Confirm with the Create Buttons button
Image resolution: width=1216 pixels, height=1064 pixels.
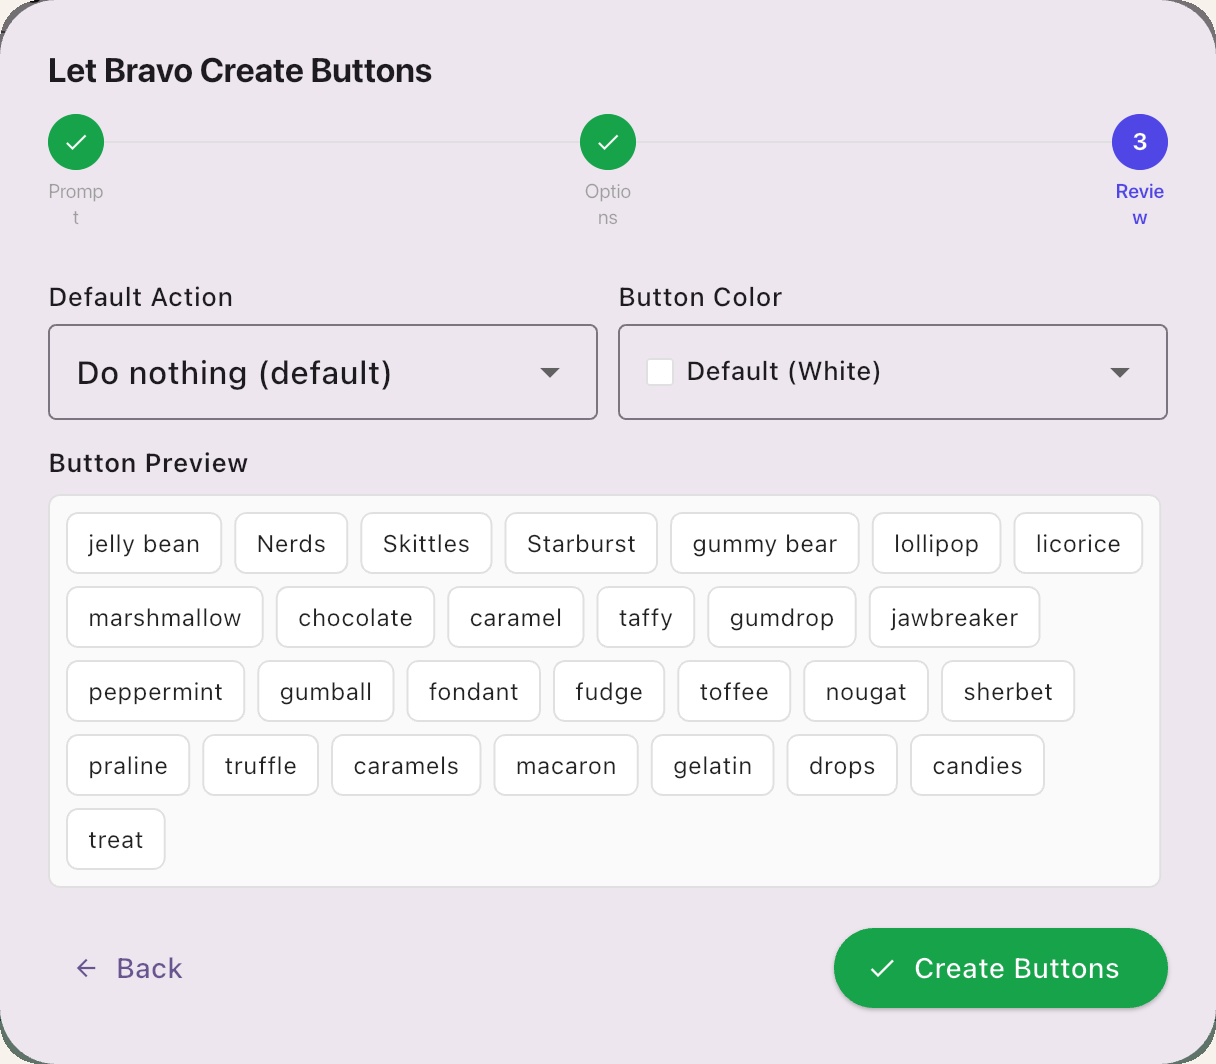pos(1001,968)
